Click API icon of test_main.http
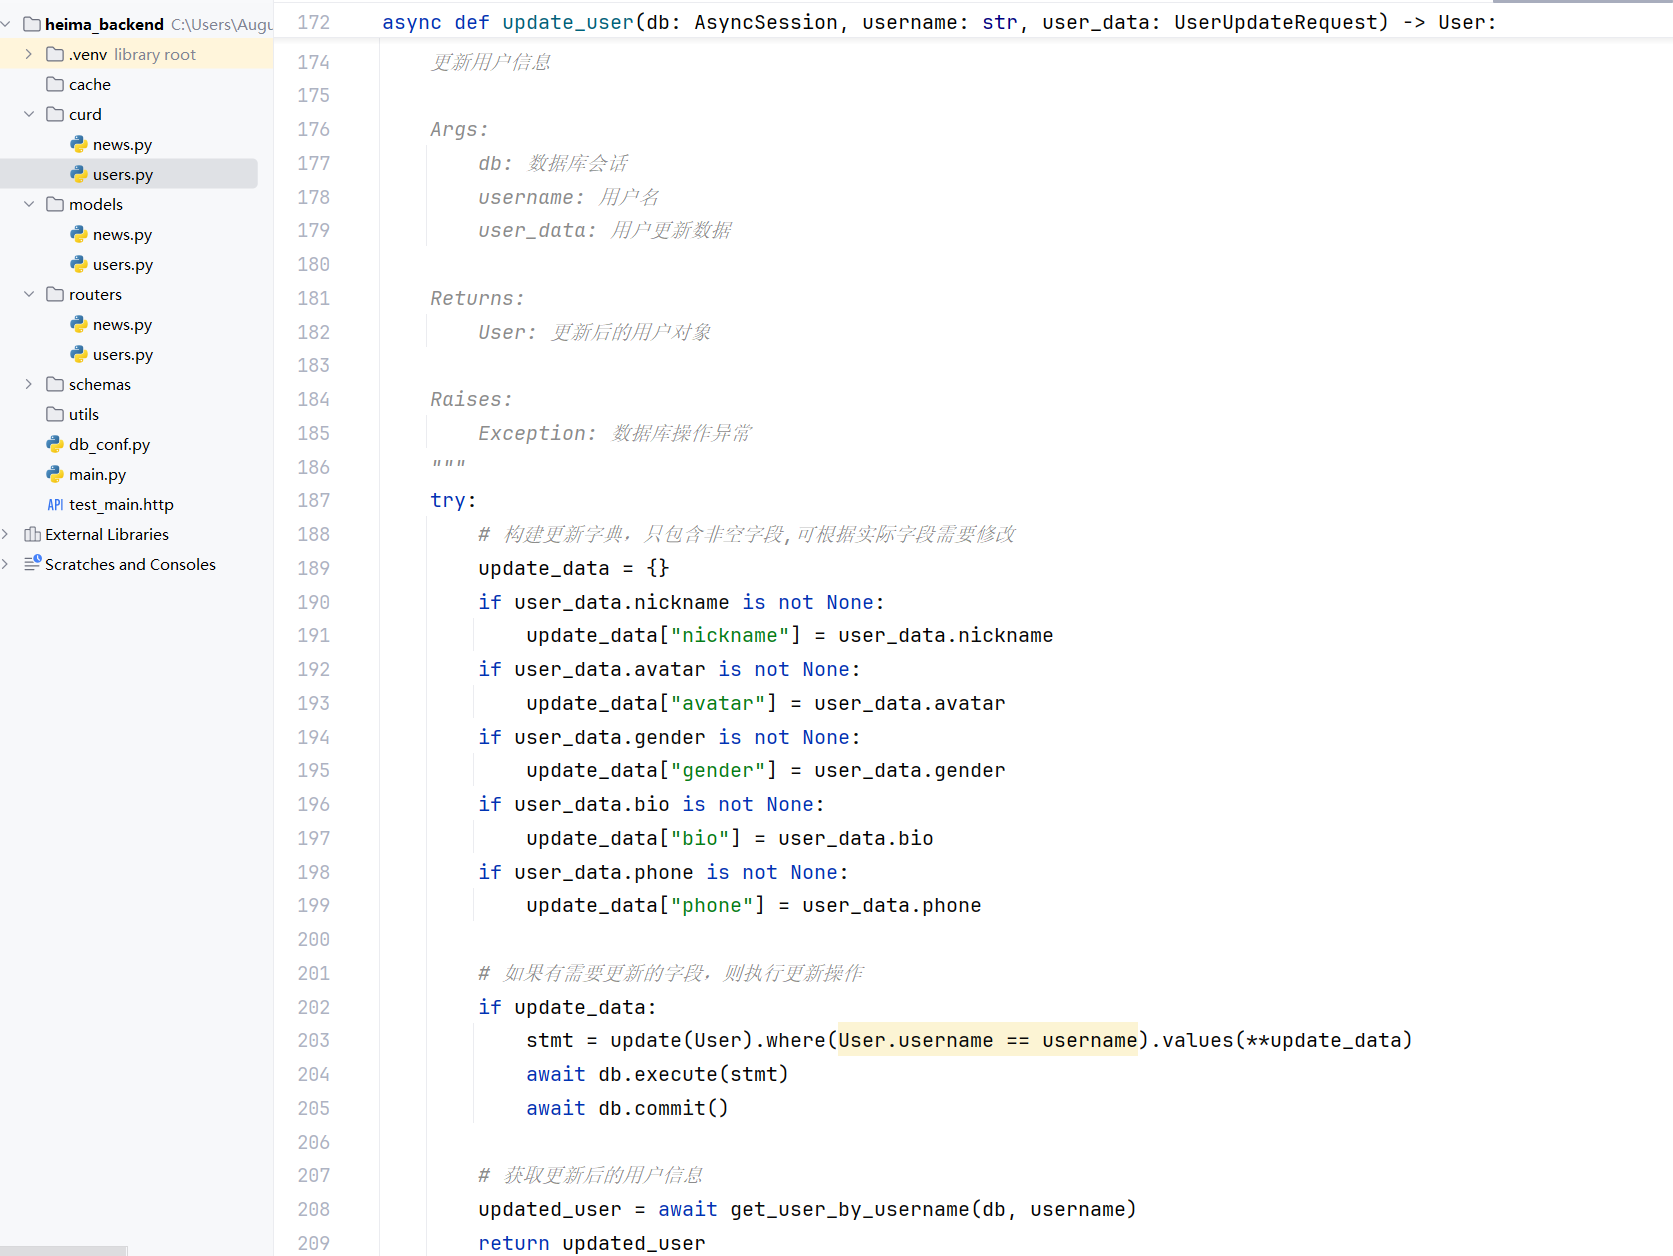This screenshot has height=1256, width=1673. click(x=55, y=505)
